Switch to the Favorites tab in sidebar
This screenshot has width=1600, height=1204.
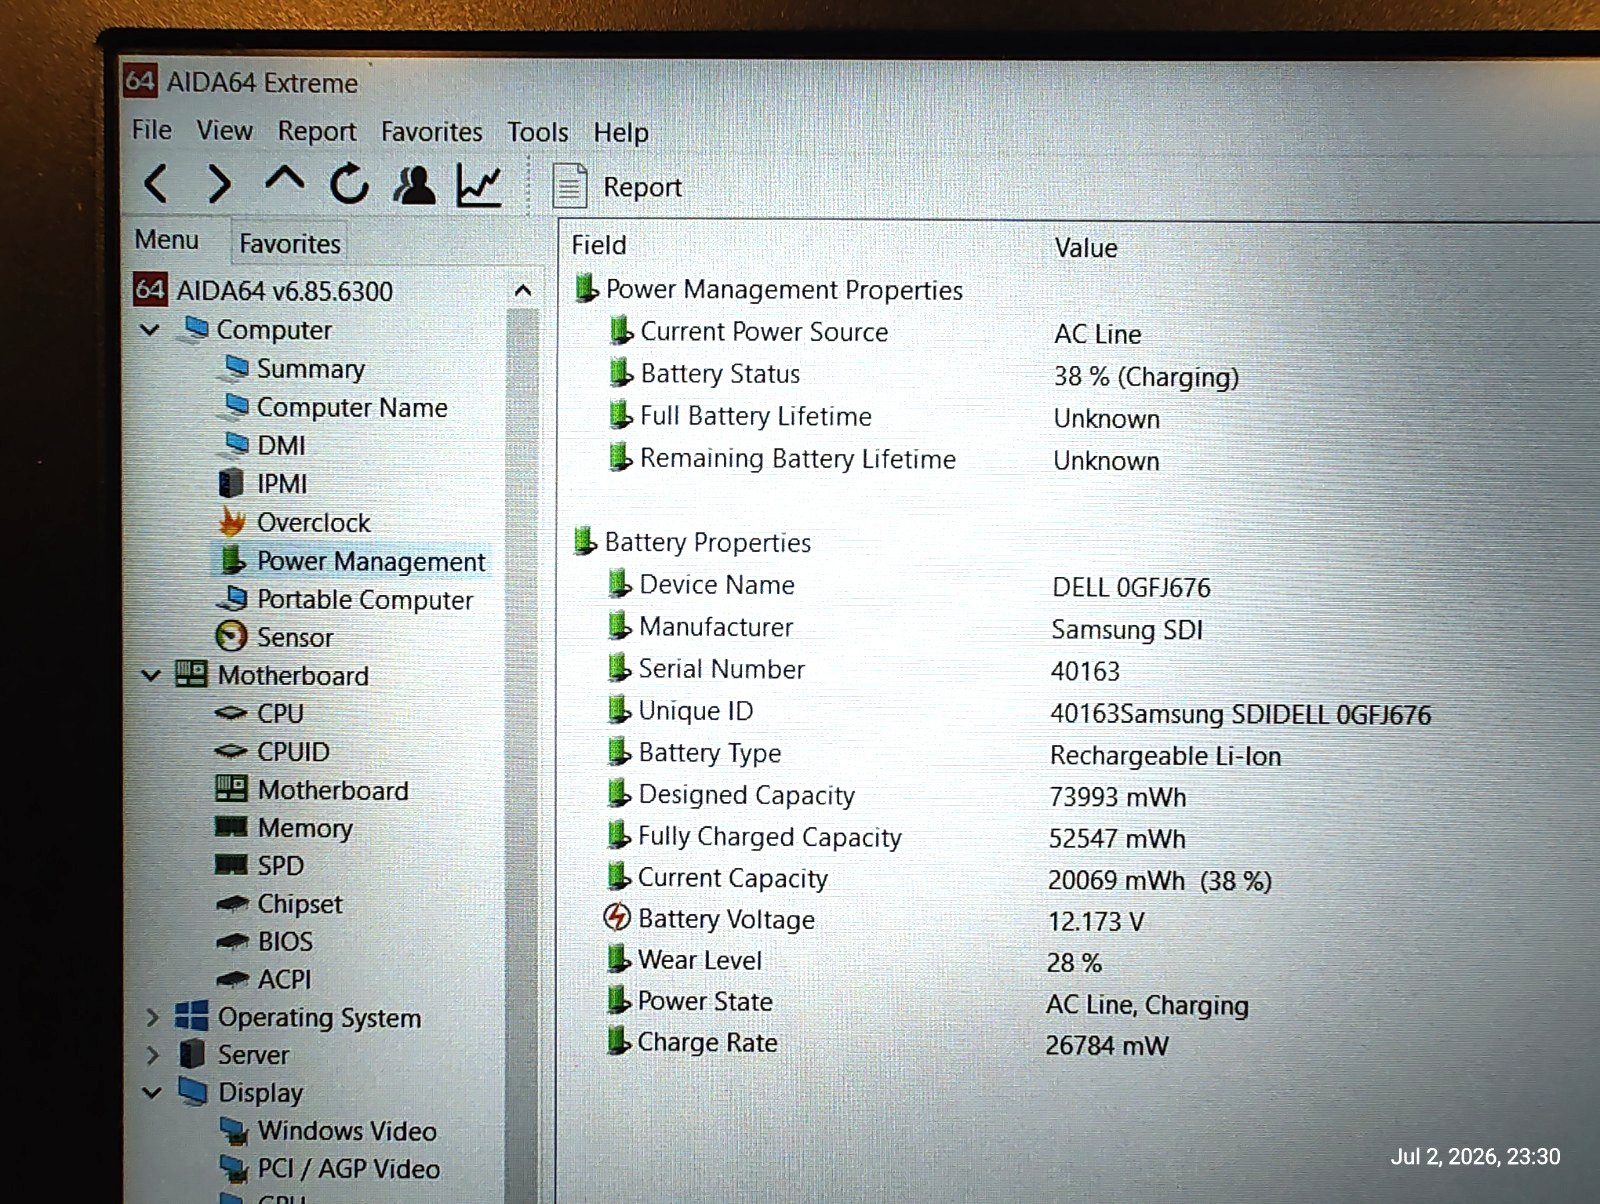click(x=290, y=244)
